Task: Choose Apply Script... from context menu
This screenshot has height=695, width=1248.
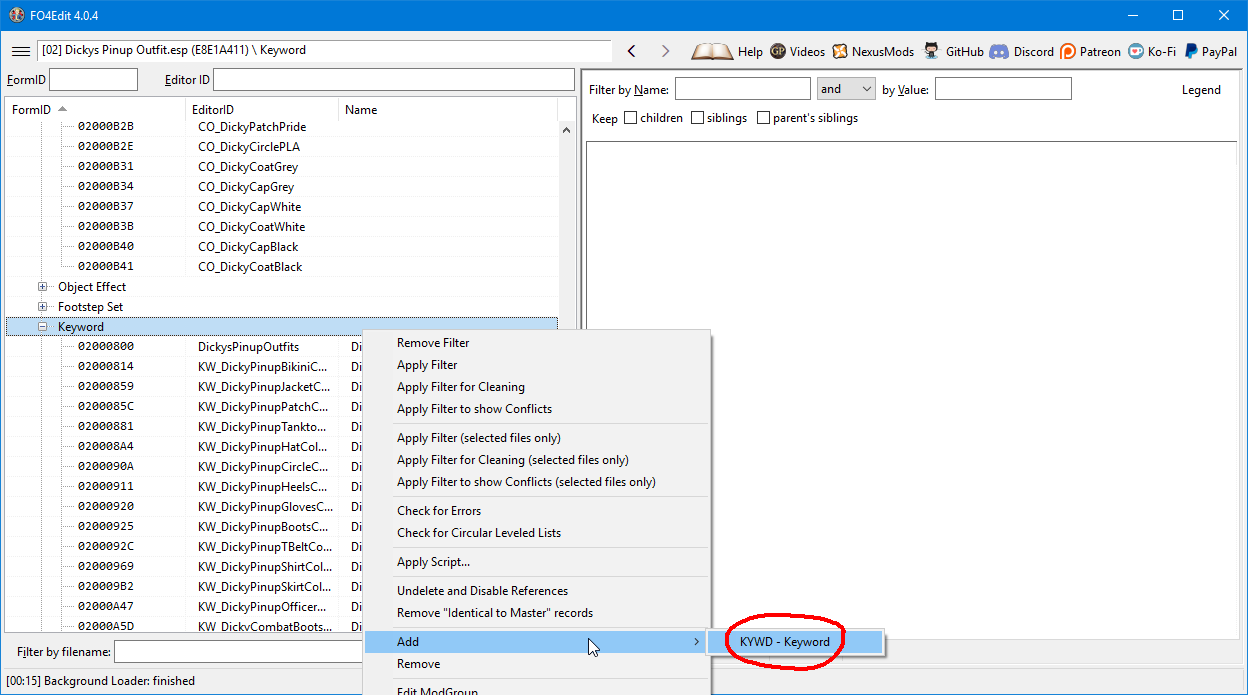Action: pos(433,562)
